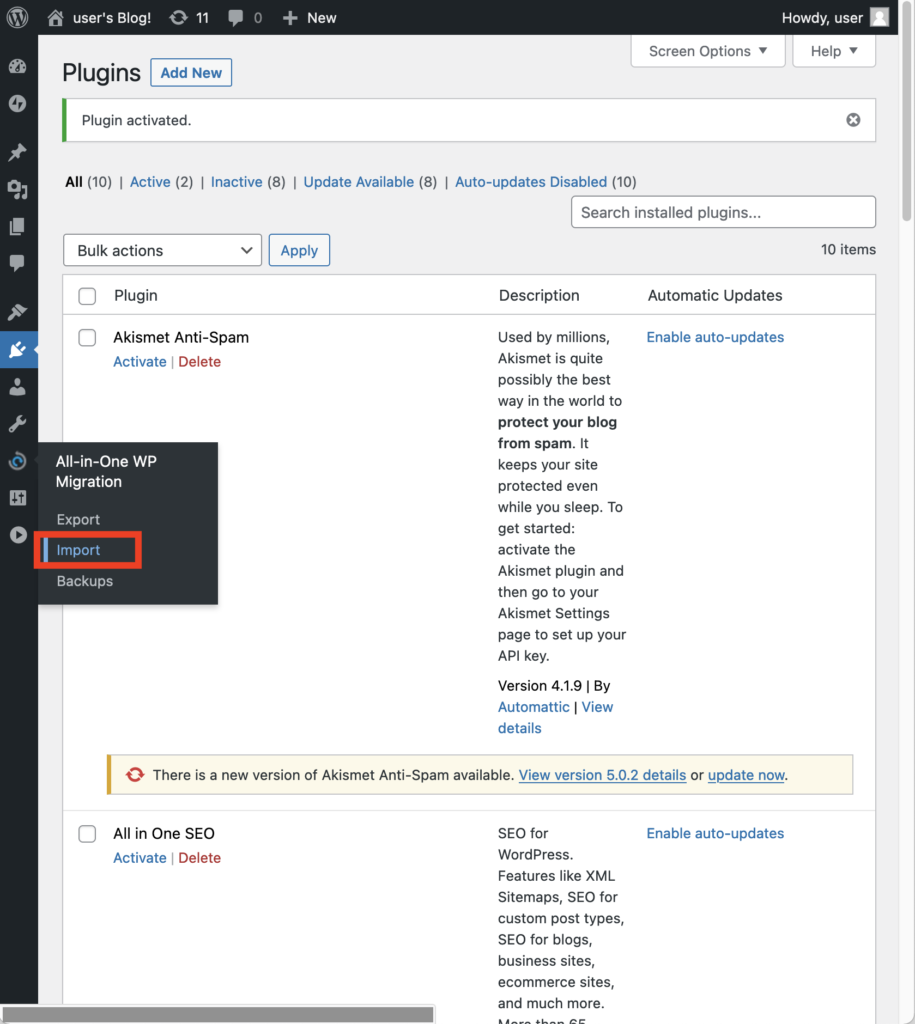Open the Pages sidebar icon

tap(18, 227)
